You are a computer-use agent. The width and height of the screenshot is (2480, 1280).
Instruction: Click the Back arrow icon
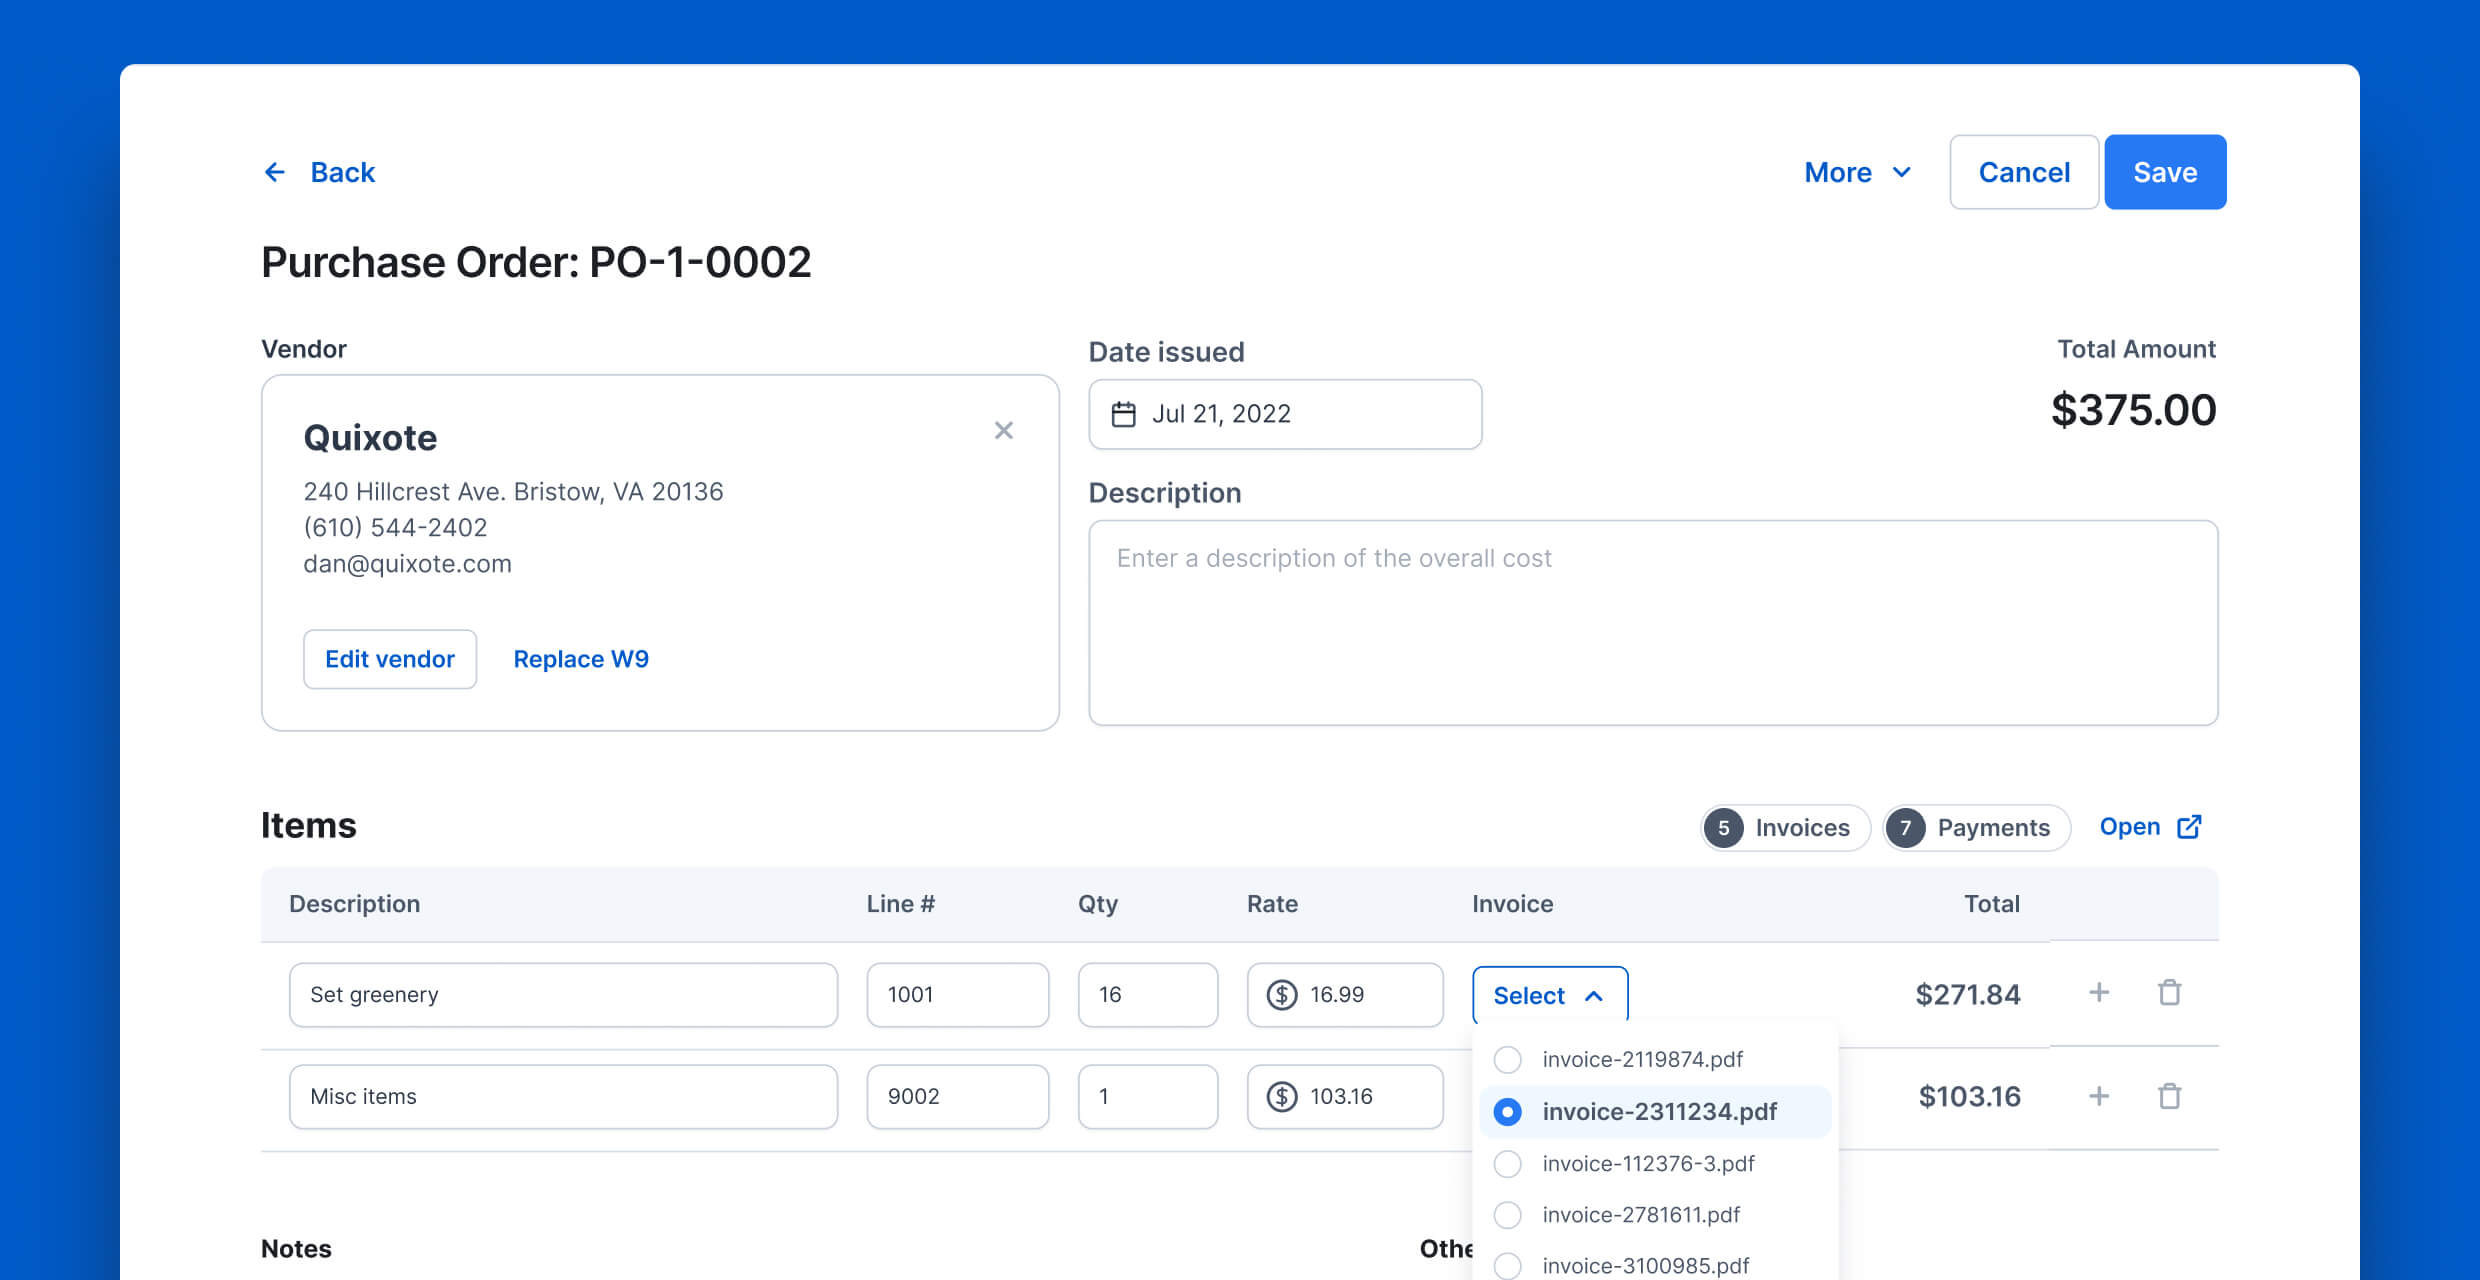pos(274,173)
